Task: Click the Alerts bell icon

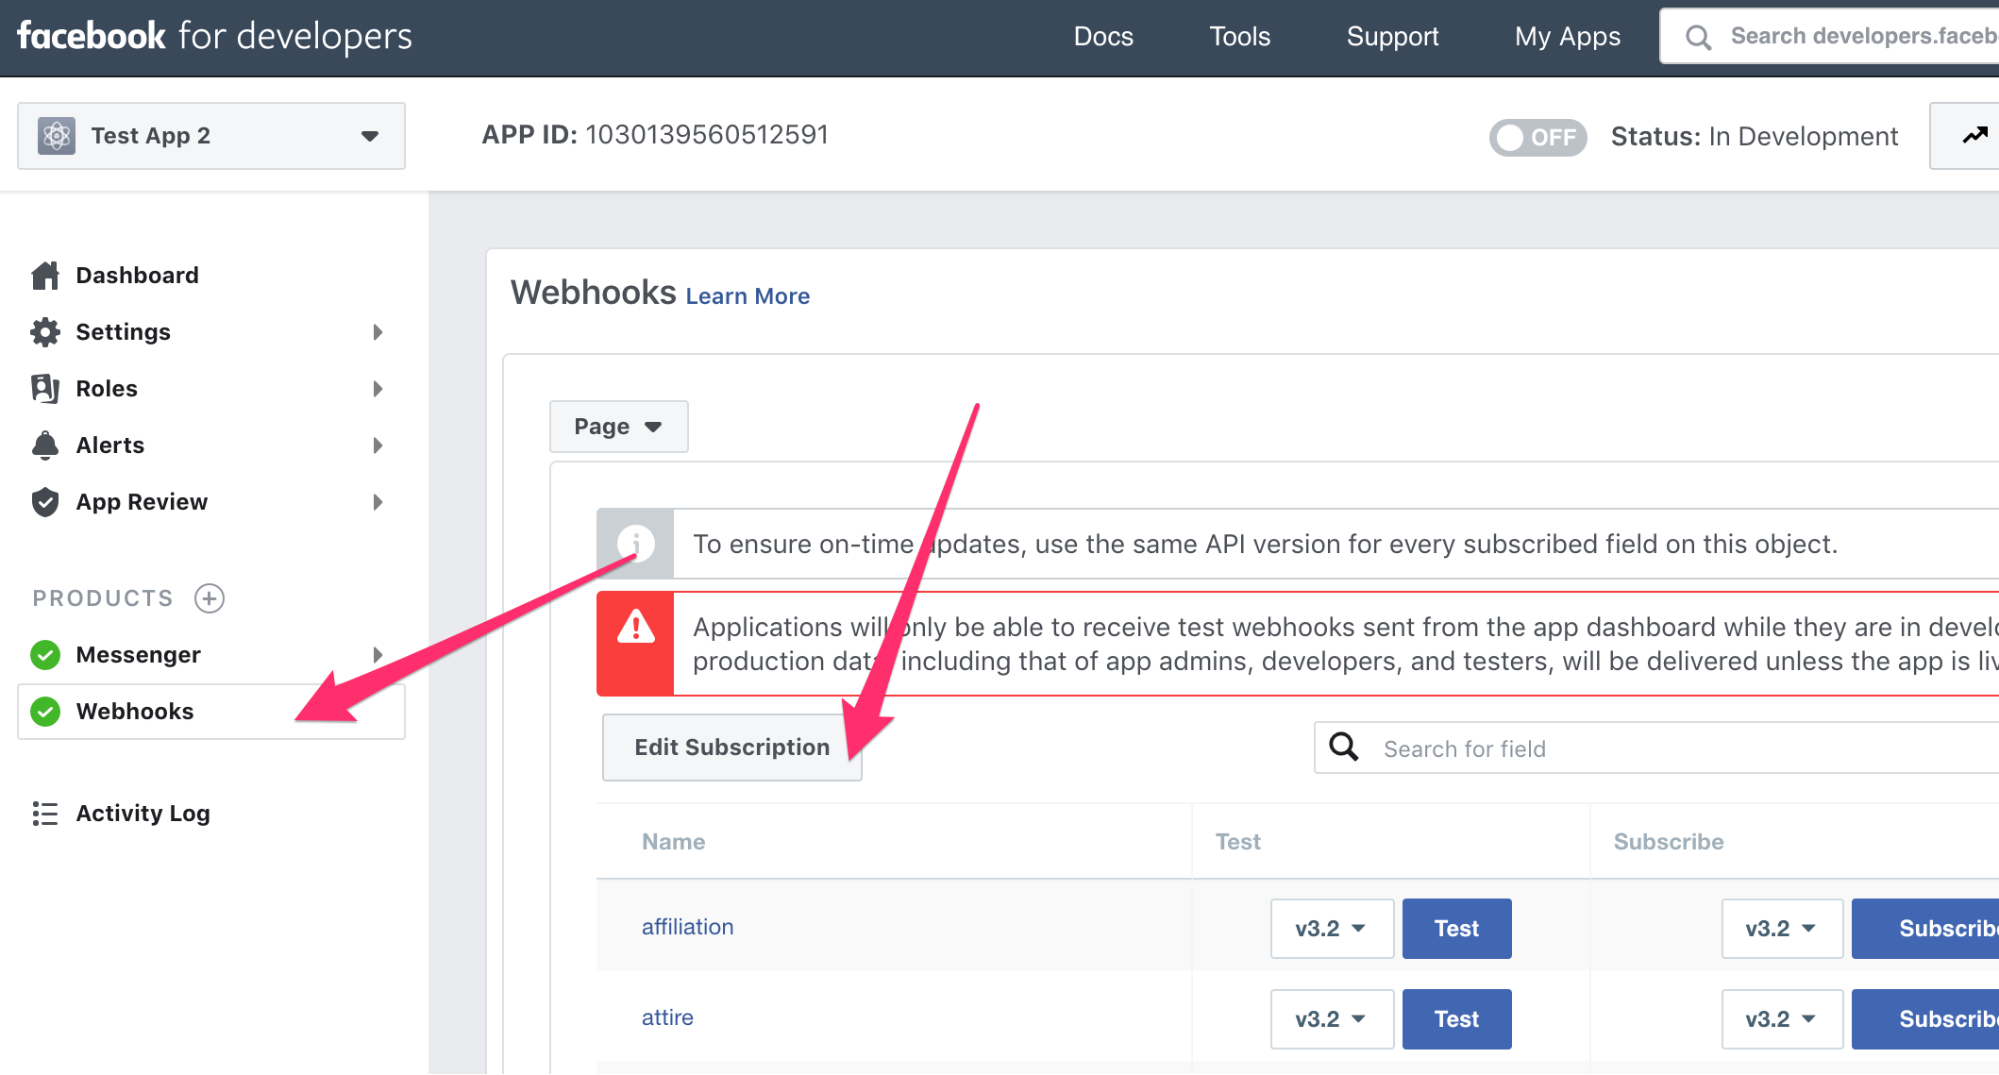Action: click(45, 445)
